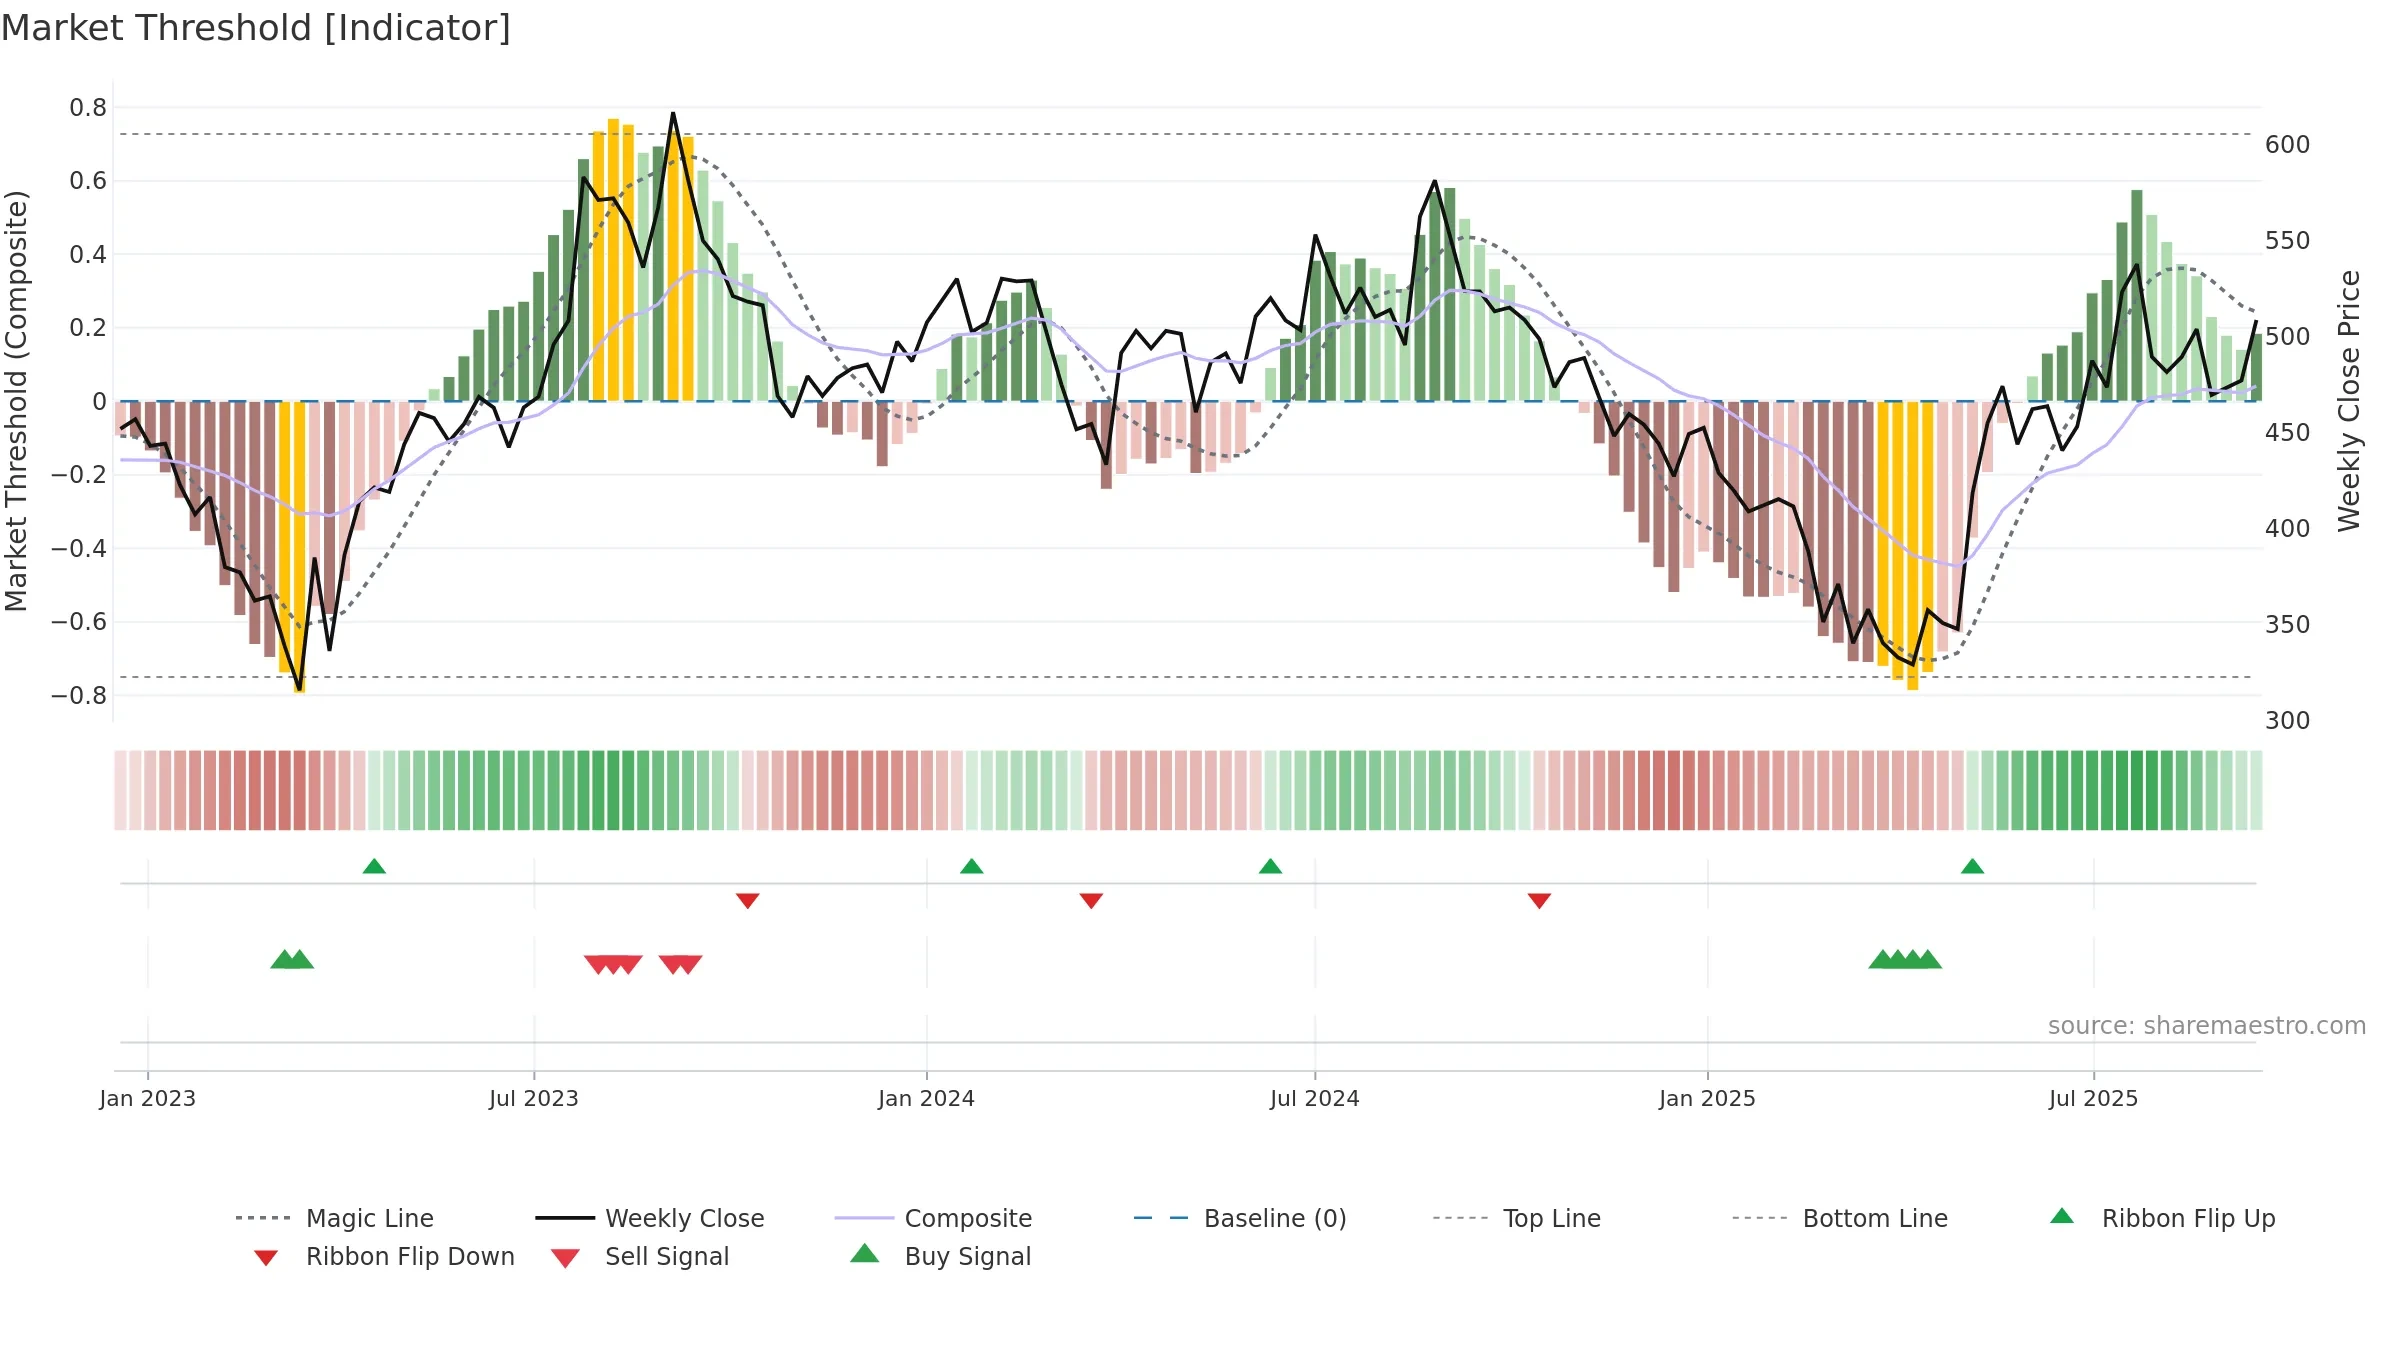Screen dimensions: 2400x1350
Task: Click the buy signal cluster in spring 2025
Action: tap(1905, 959)
